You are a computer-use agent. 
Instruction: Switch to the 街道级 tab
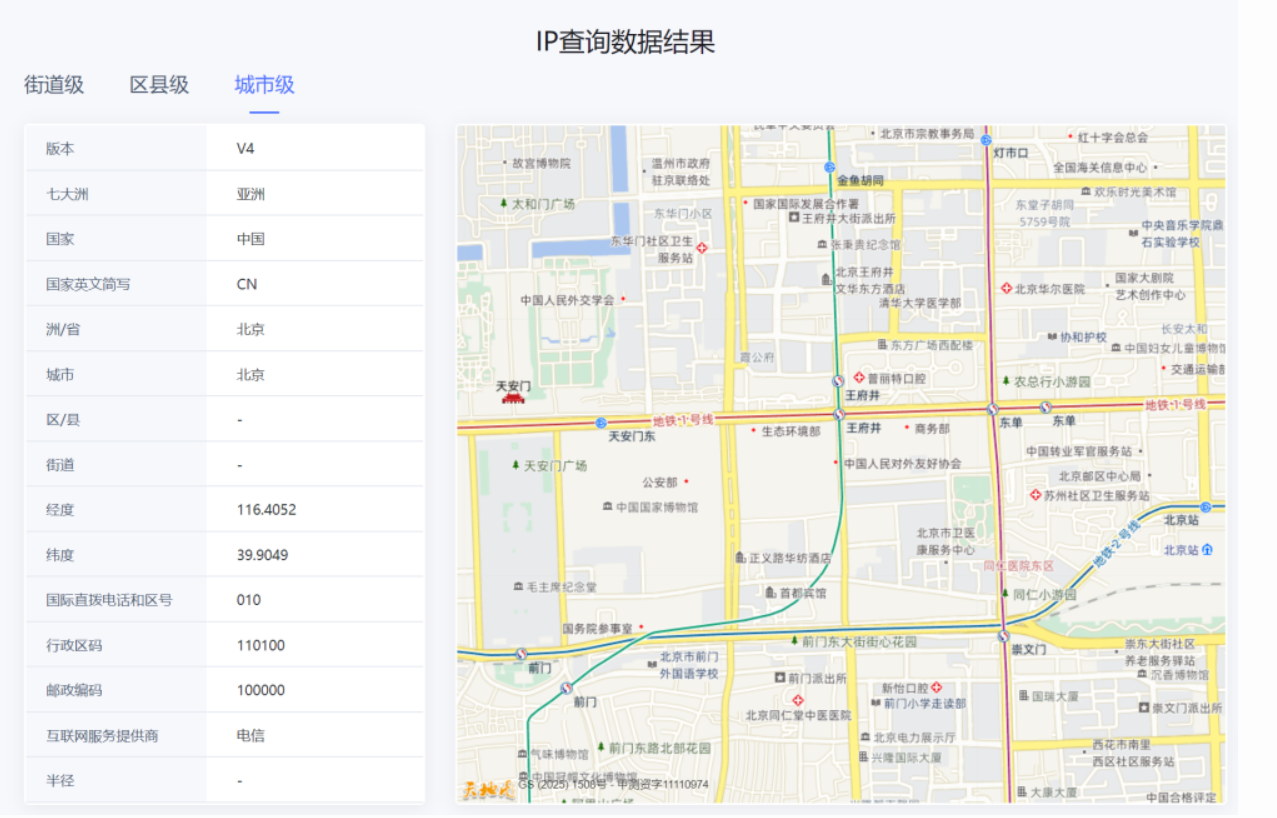pyautogui.click(x=54, y=85)
